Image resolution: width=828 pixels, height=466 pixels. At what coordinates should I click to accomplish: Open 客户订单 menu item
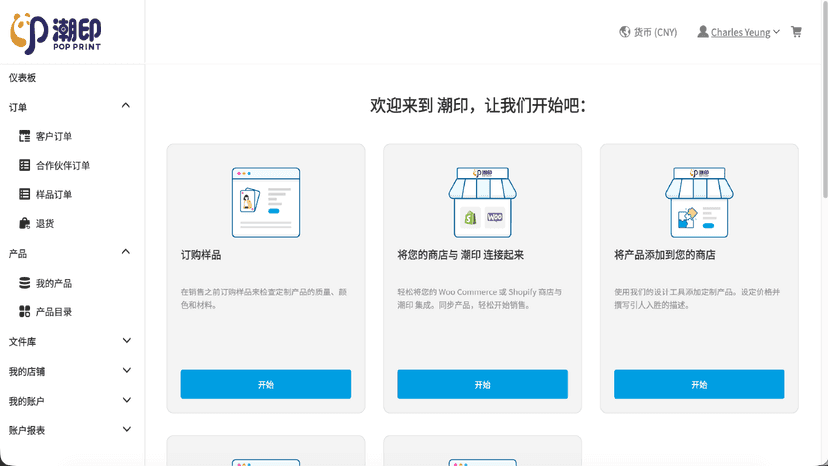click(54, 136)
